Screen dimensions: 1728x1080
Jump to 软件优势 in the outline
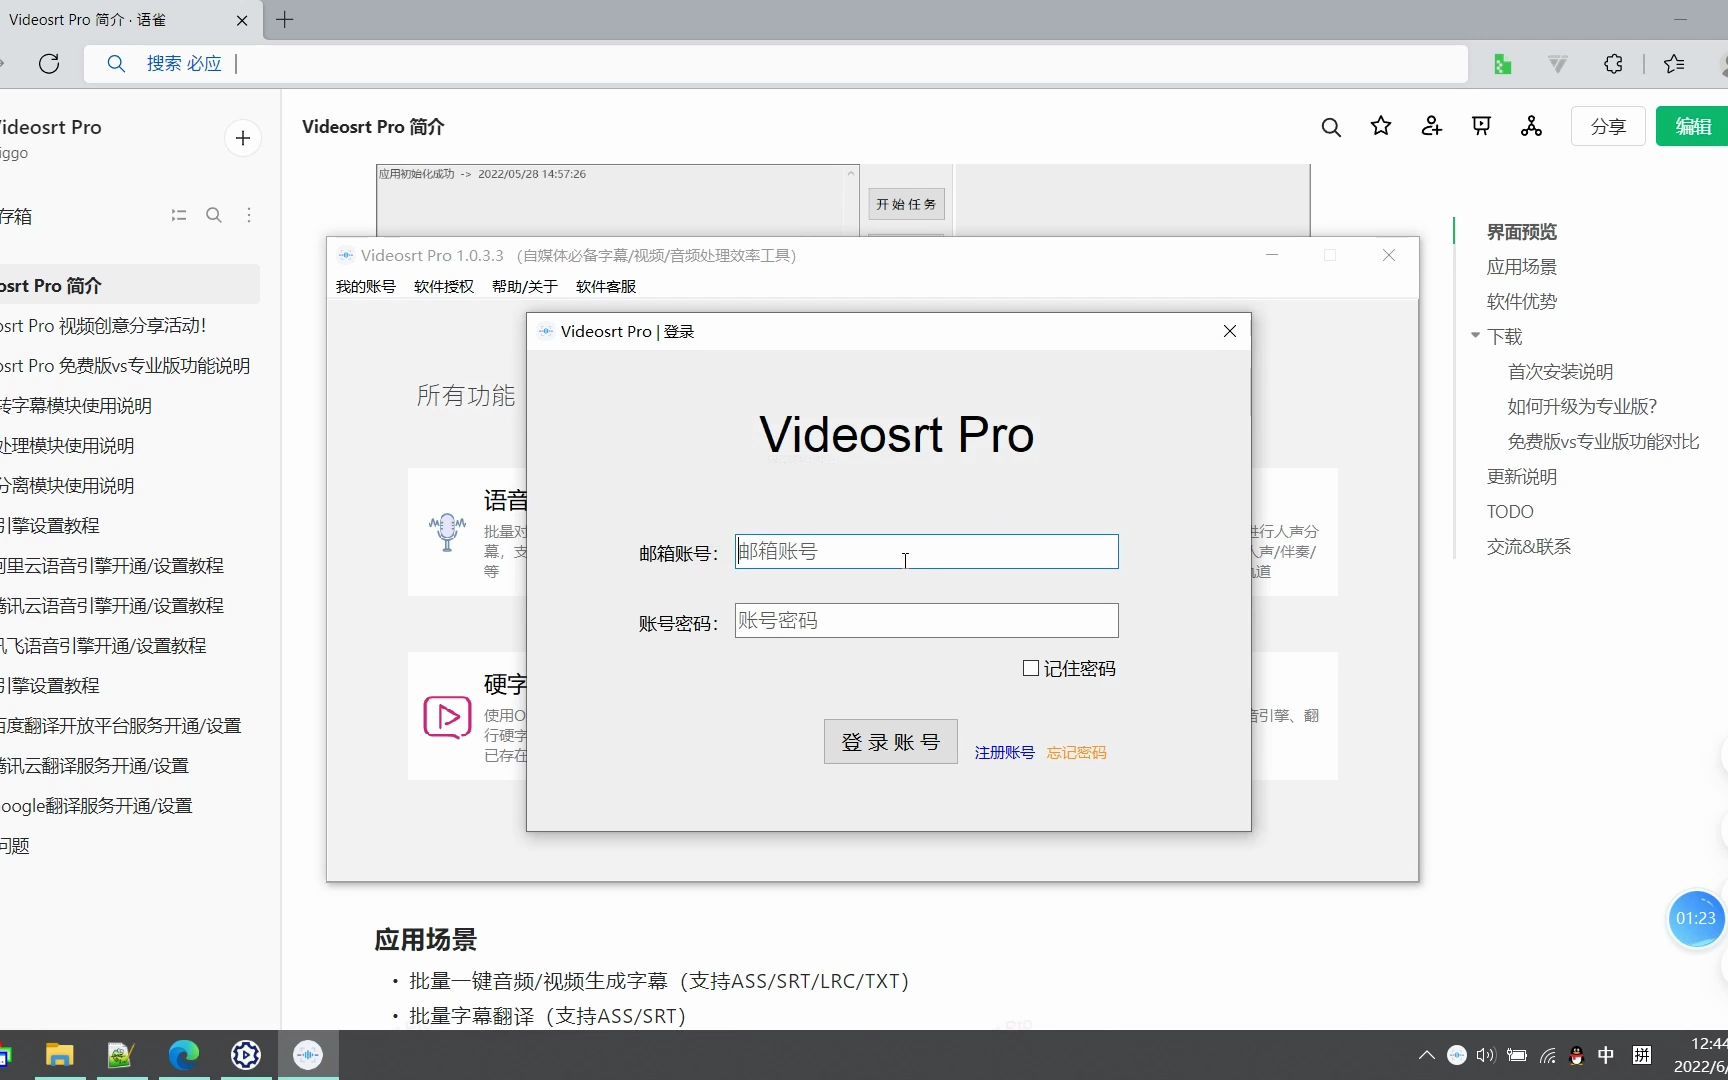click(1522, 302)
